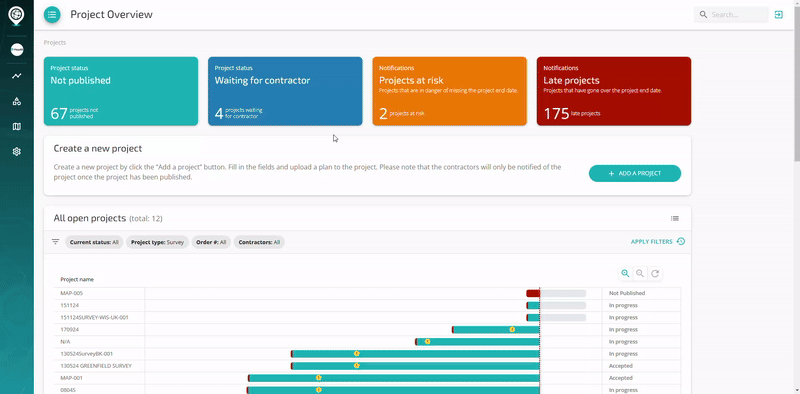Open the analytics trend line icon
800x394 pixels.
pos(17,76)
